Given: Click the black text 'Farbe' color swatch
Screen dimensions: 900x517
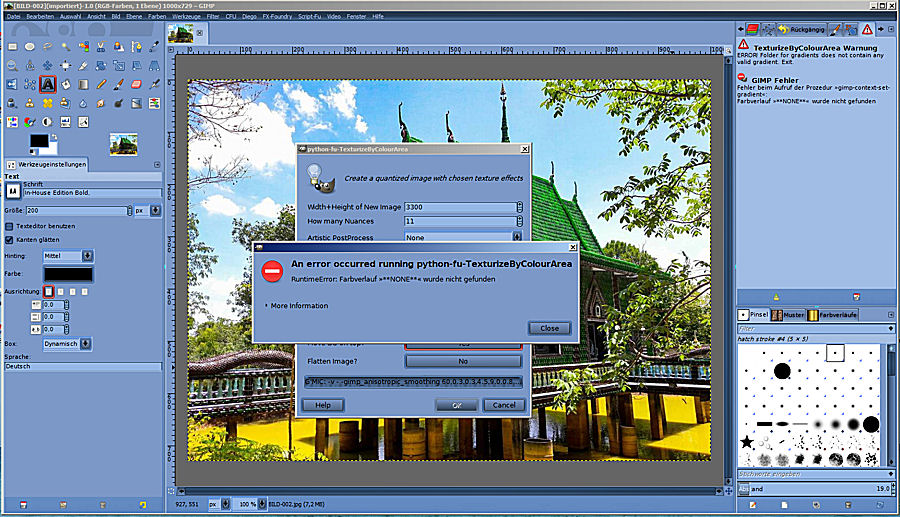Looking at the screenshot, I should click(x=68, y=274).
